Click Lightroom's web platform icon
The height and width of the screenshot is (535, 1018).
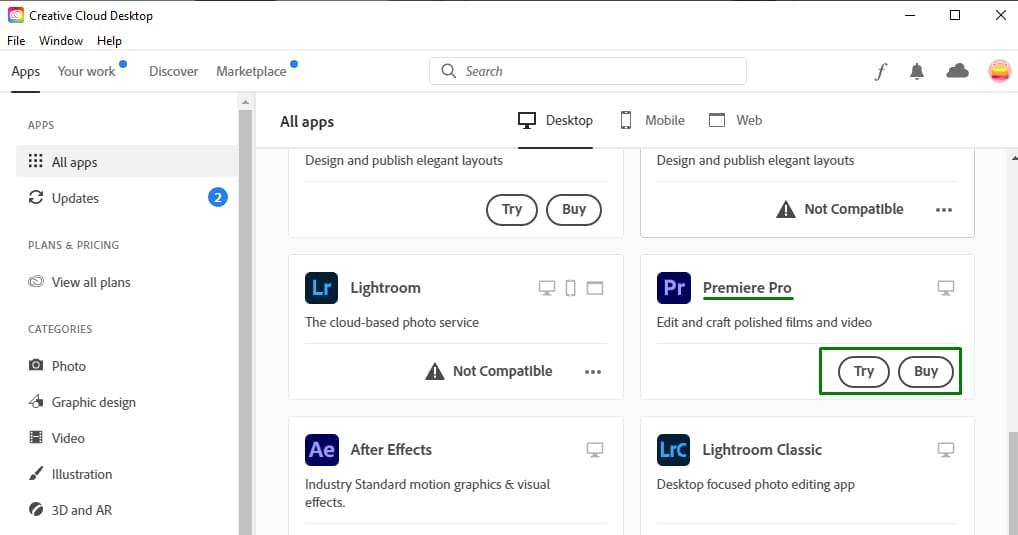pyautogui.click(x=595, y=288)
